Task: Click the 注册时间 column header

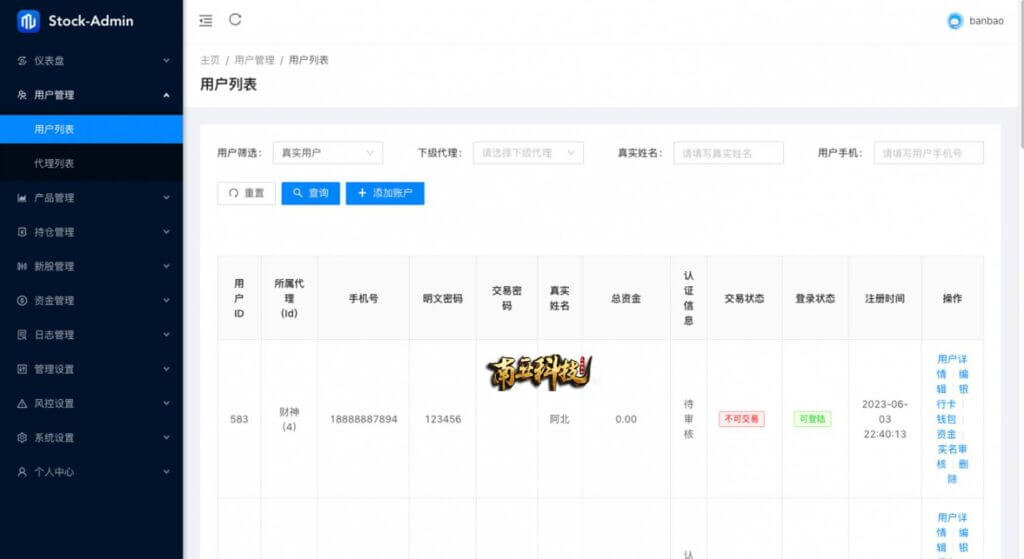Action: tap(884, 298)
